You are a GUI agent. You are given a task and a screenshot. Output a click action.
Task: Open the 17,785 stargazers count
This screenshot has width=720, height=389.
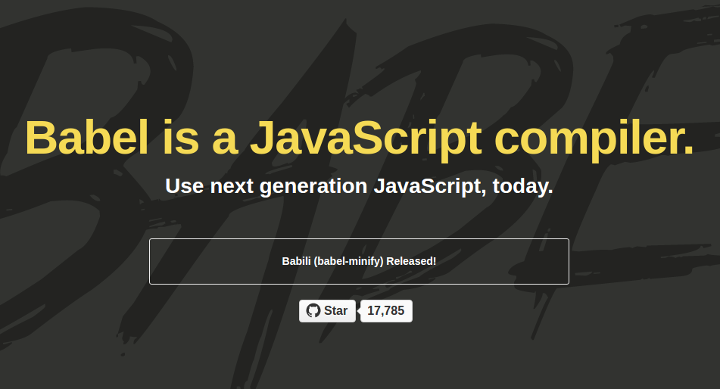pos(386,311)
